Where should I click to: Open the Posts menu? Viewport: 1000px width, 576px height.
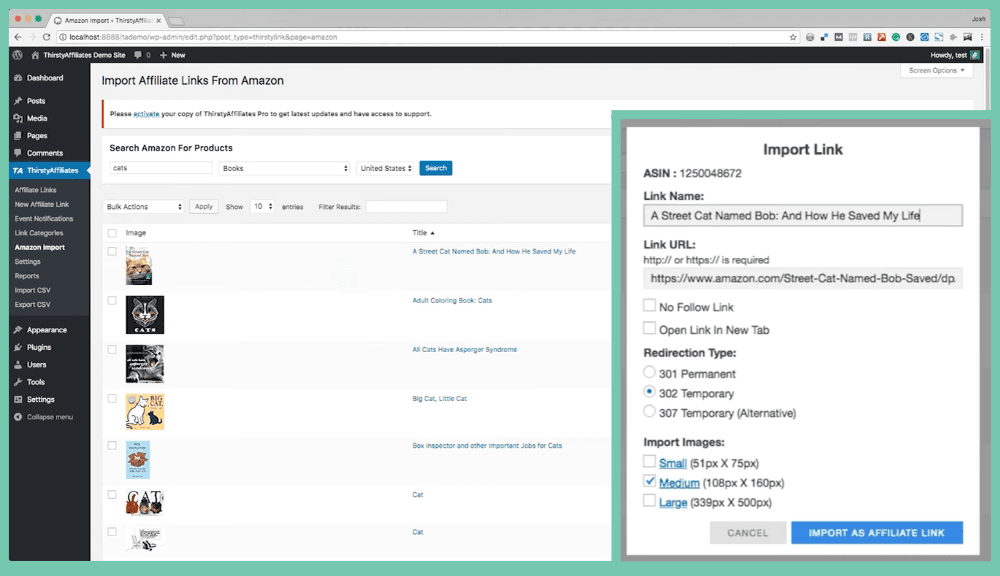tap(36, 101)
